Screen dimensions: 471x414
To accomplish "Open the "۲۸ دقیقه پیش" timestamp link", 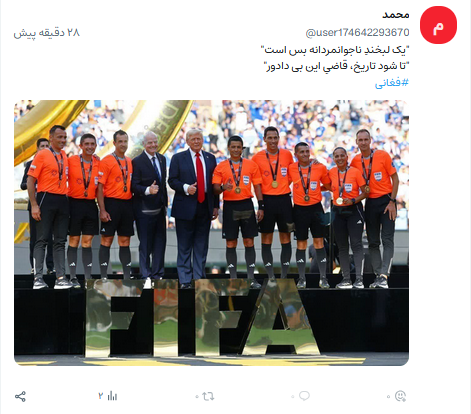I will [x=47, y=33].
